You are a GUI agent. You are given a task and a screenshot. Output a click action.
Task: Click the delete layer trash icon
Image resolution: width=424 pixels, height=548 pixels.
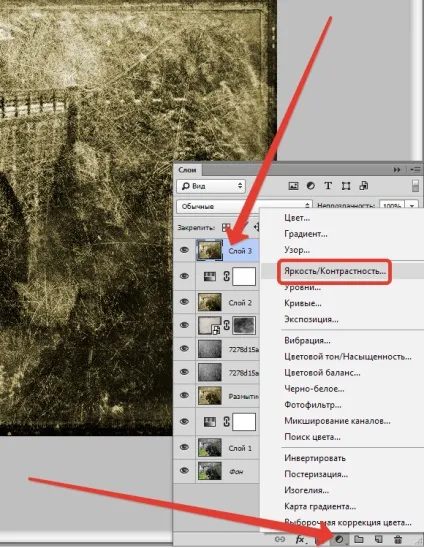click(398, 539)
